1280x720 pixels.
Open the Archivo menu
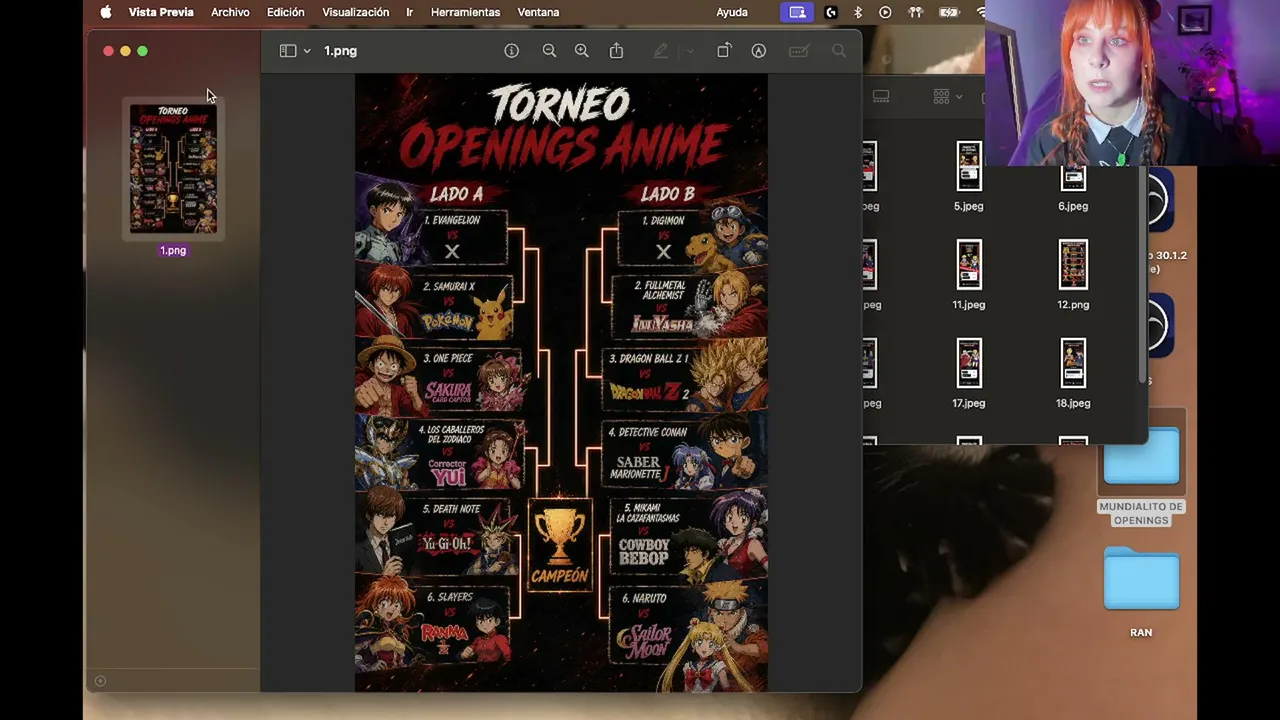[230, 12]
